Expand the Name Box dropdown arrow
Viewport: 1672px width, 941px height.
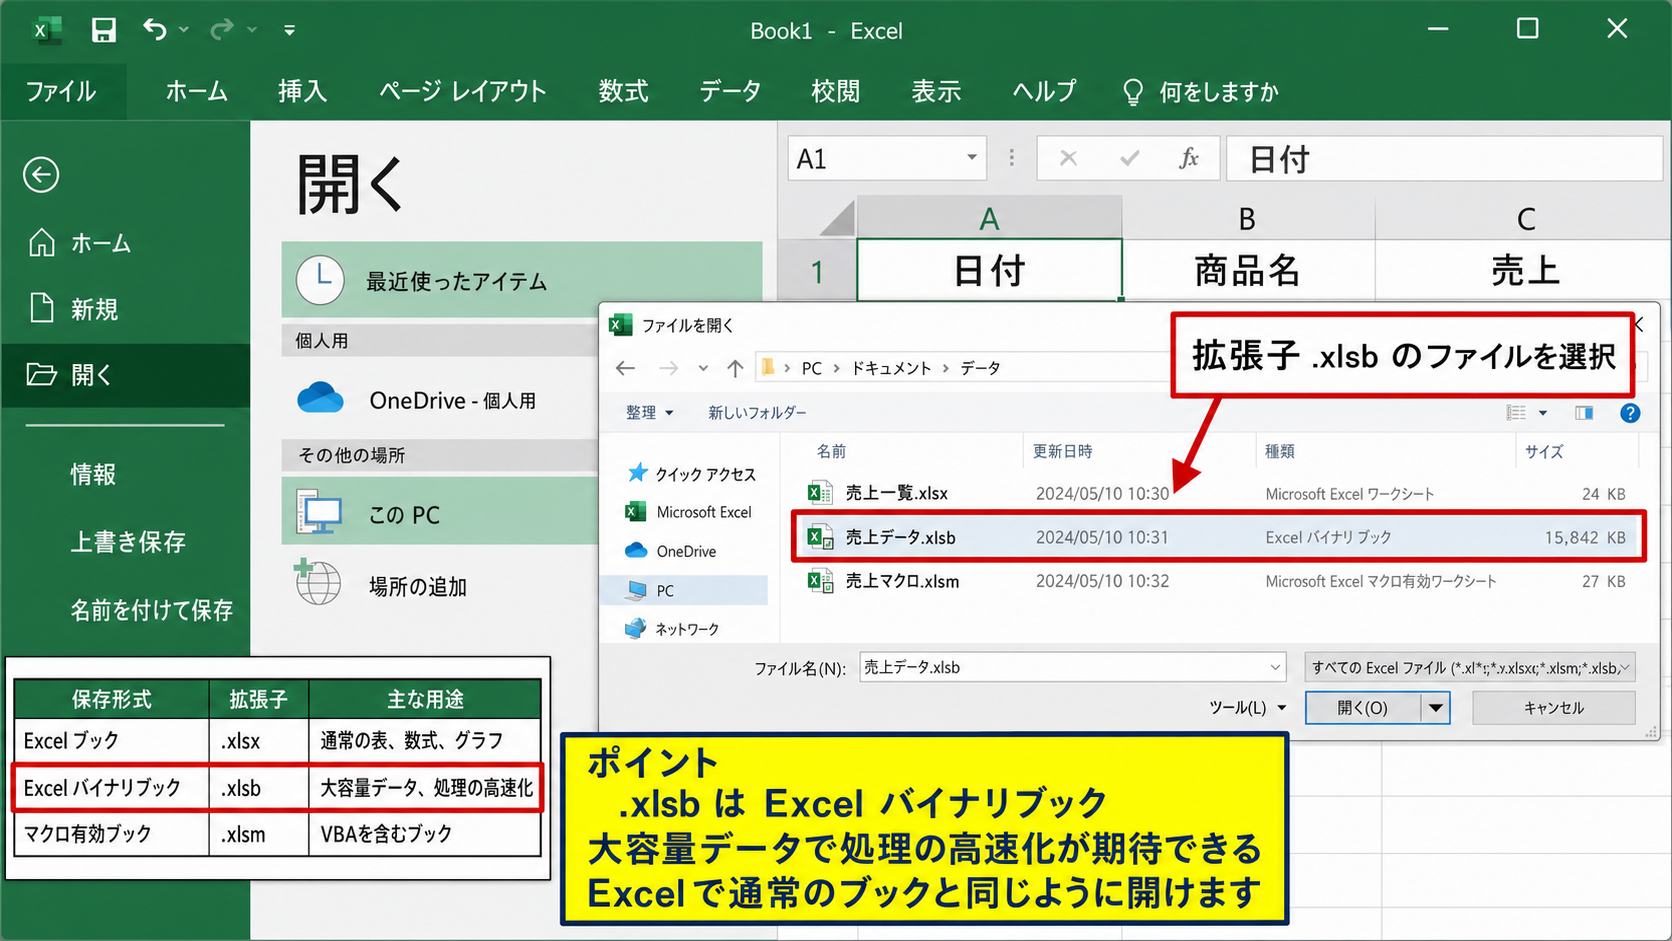(971, 158)
